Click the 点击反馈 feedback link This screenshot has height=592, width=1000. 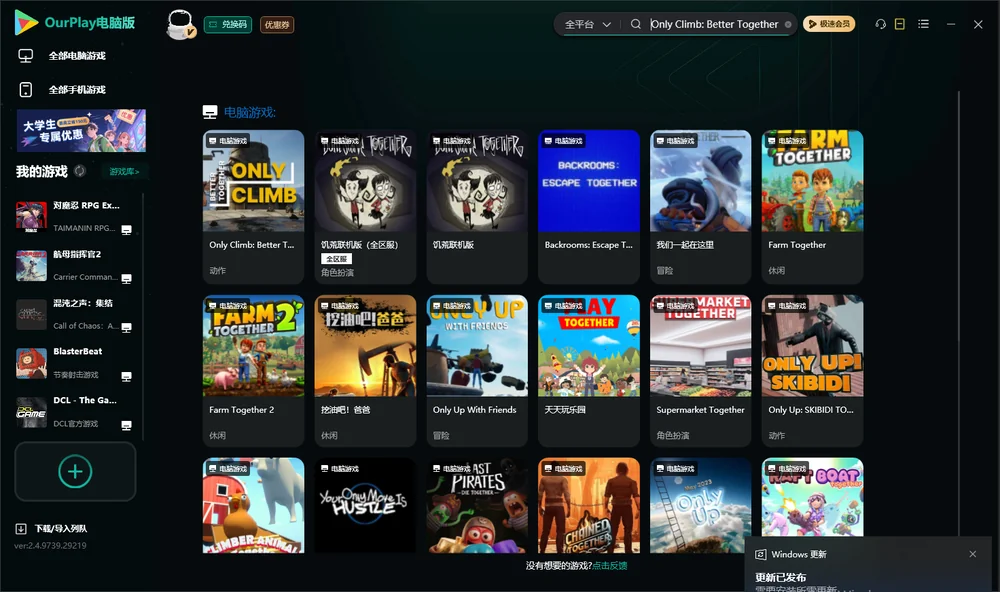pos(610,565)
